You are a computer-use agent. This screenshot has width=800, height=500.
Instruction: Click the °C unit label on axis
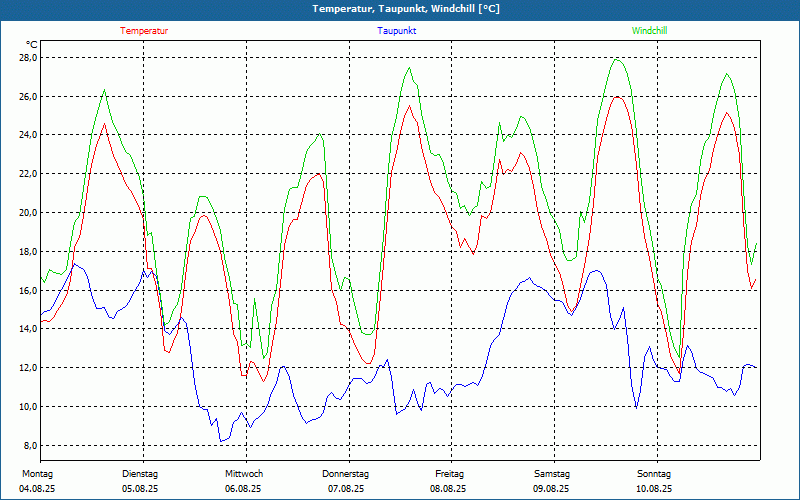pos(32,45)
